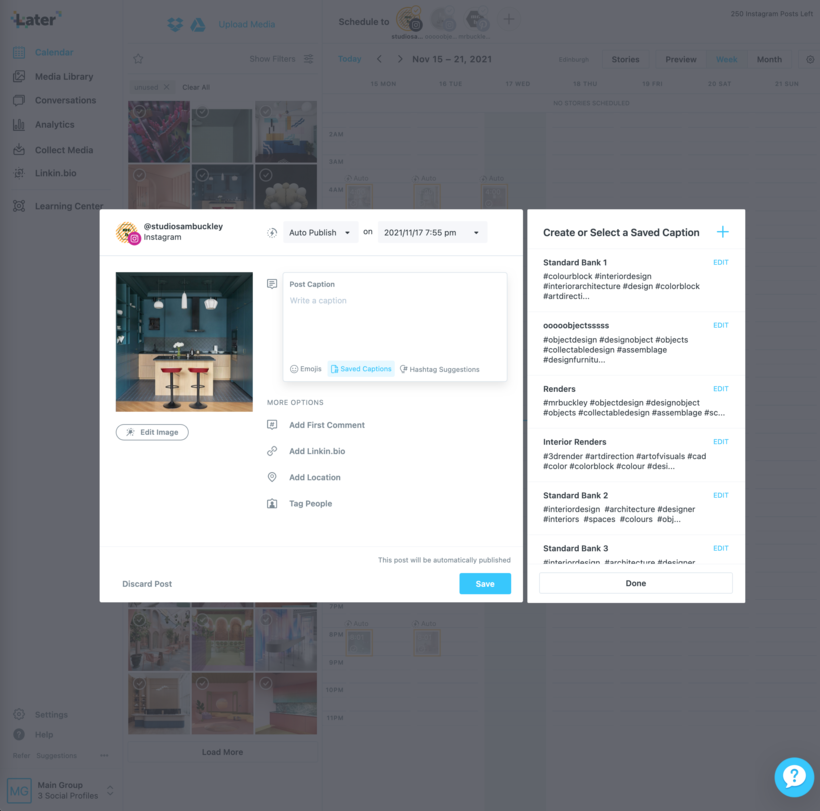This screenshot has width=820, height=811.
Task: Edit the Standard Bank 2 caption
Action: [x=721, y=495]
